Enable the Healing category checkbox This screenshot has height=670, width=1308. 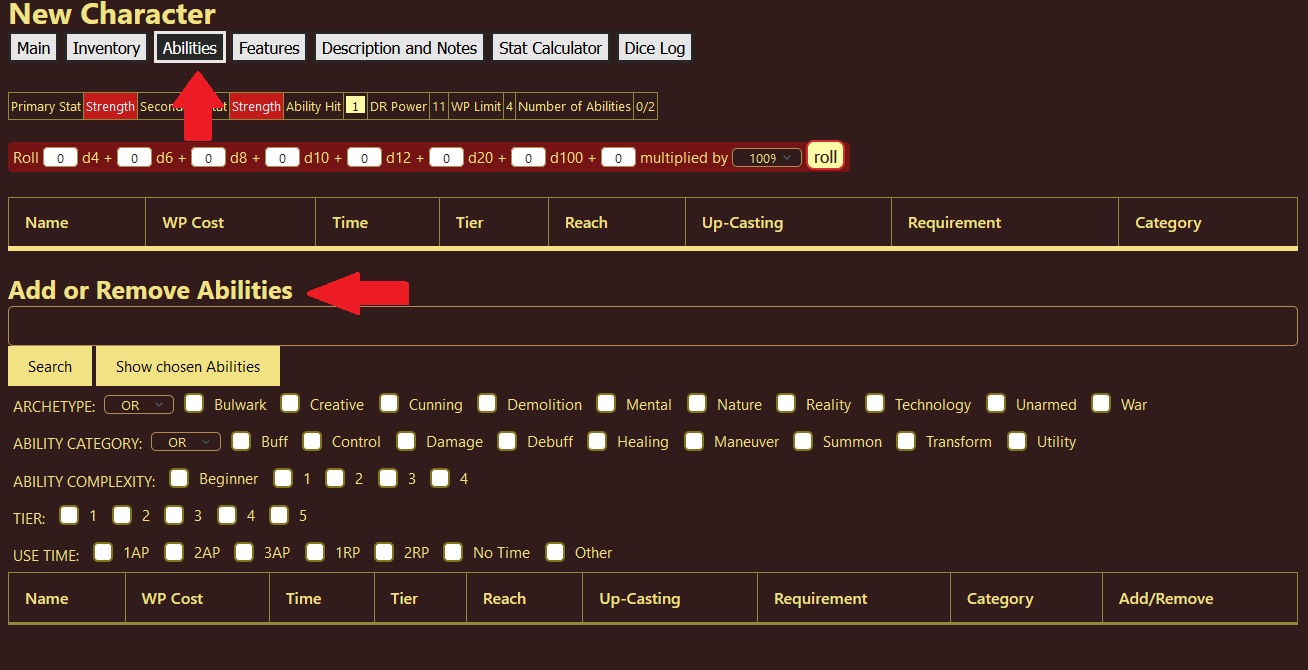(597, 441)
